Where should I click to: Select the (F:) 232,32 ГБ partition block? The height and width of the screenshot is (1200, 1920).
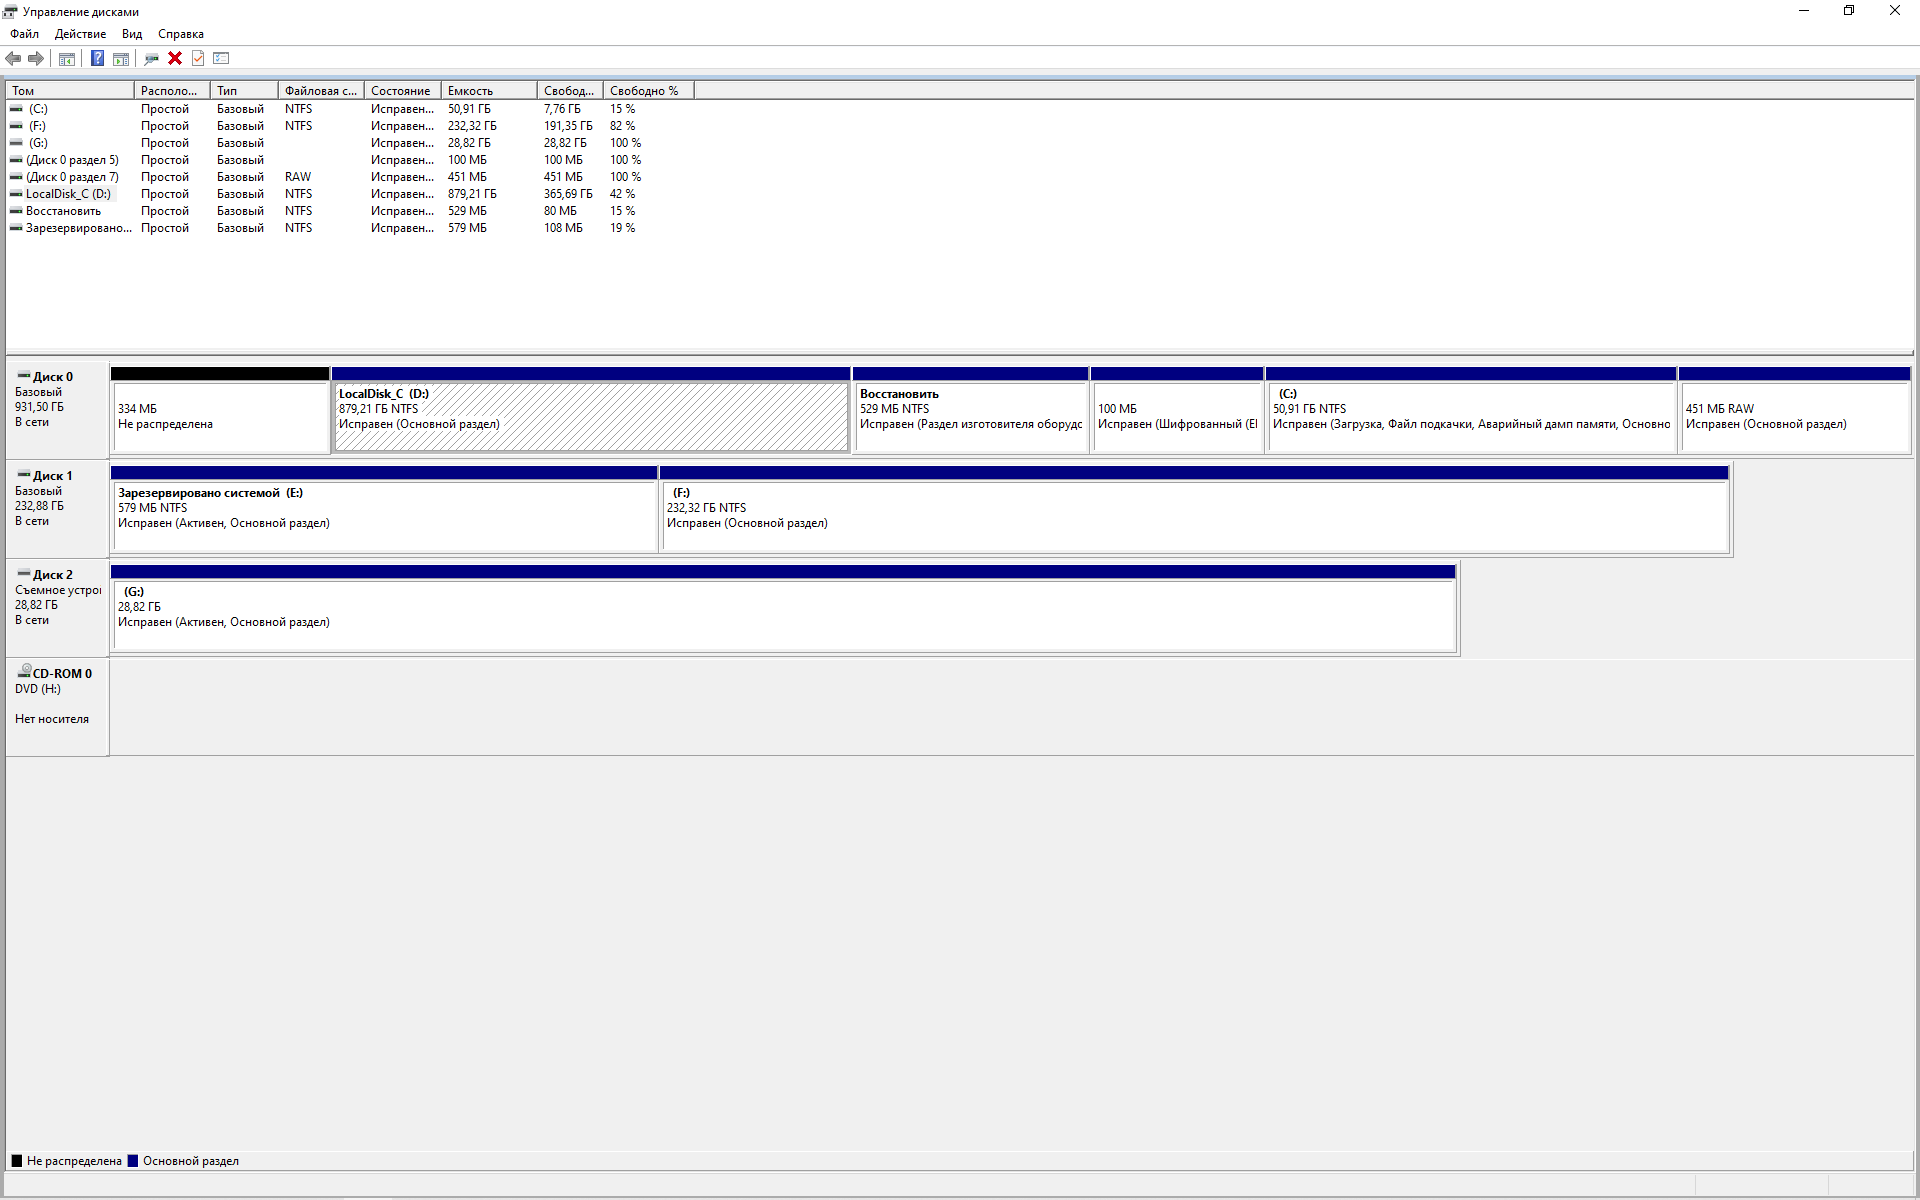(x=1194, y=509)
